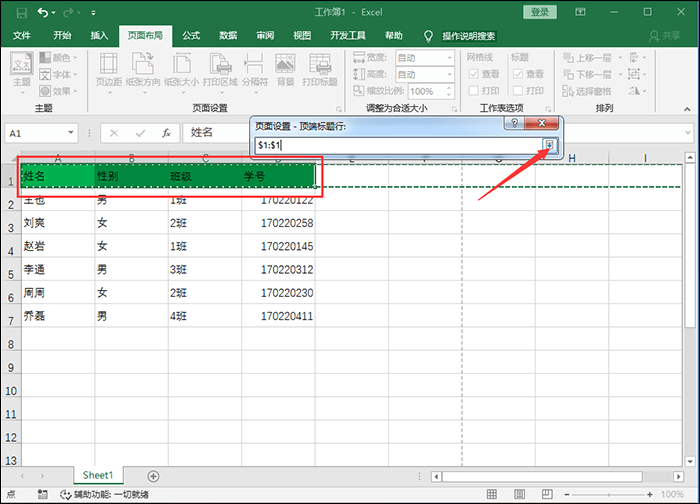Choose paper Orientation
The height and width of the screenshot is (504, 700).
coord(143,72)
